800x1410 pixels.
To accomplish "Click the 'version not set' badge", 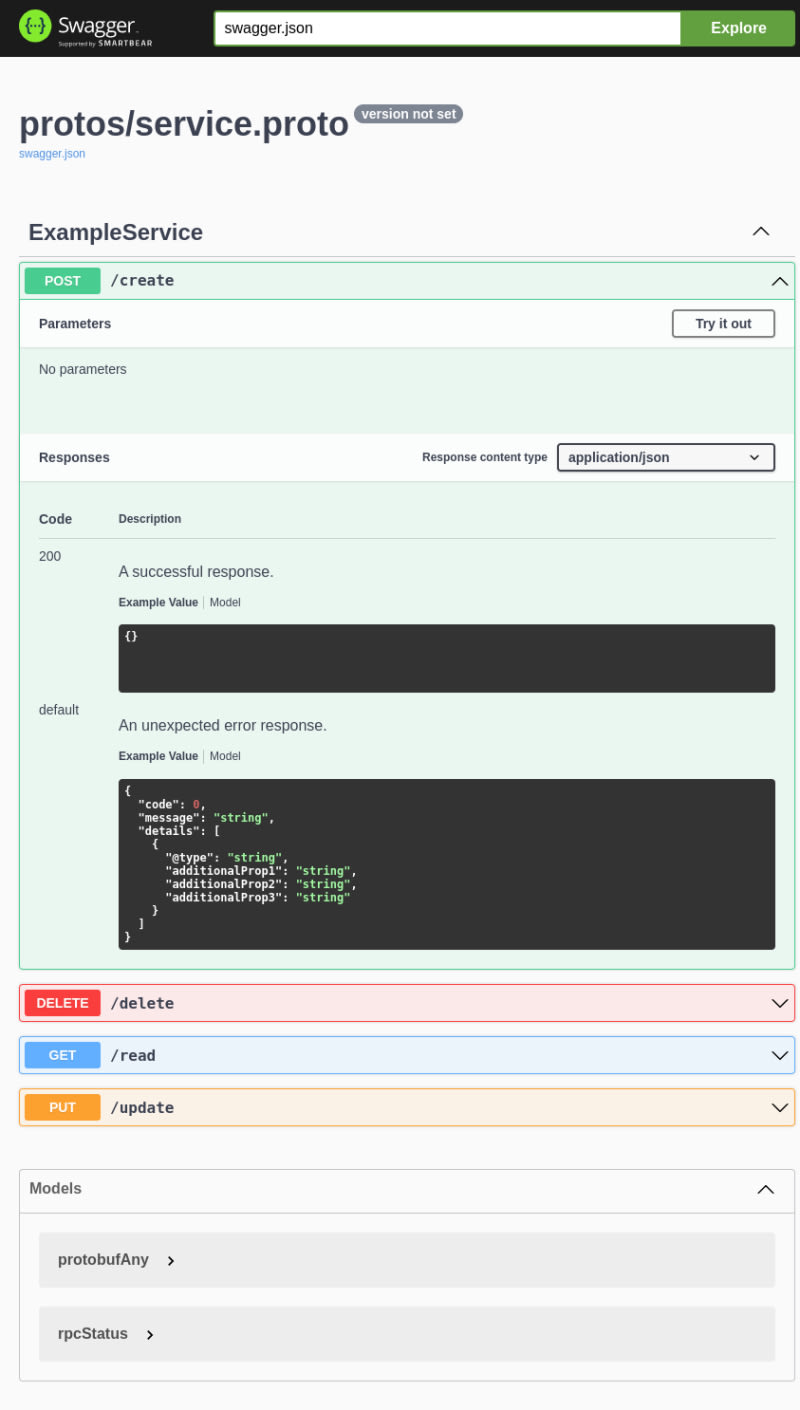I will (x=408, y=114).
